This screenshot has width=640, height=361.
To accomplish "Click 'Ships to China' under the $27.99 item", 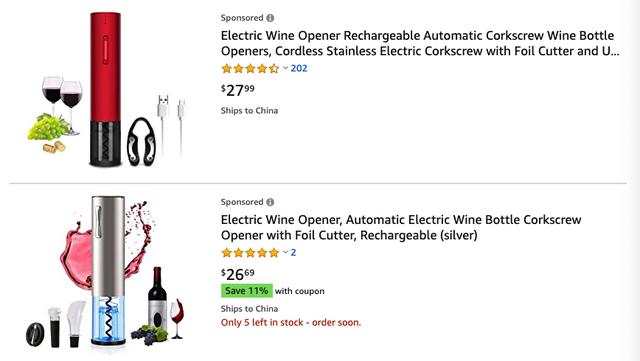I will [x=249, y=111].
